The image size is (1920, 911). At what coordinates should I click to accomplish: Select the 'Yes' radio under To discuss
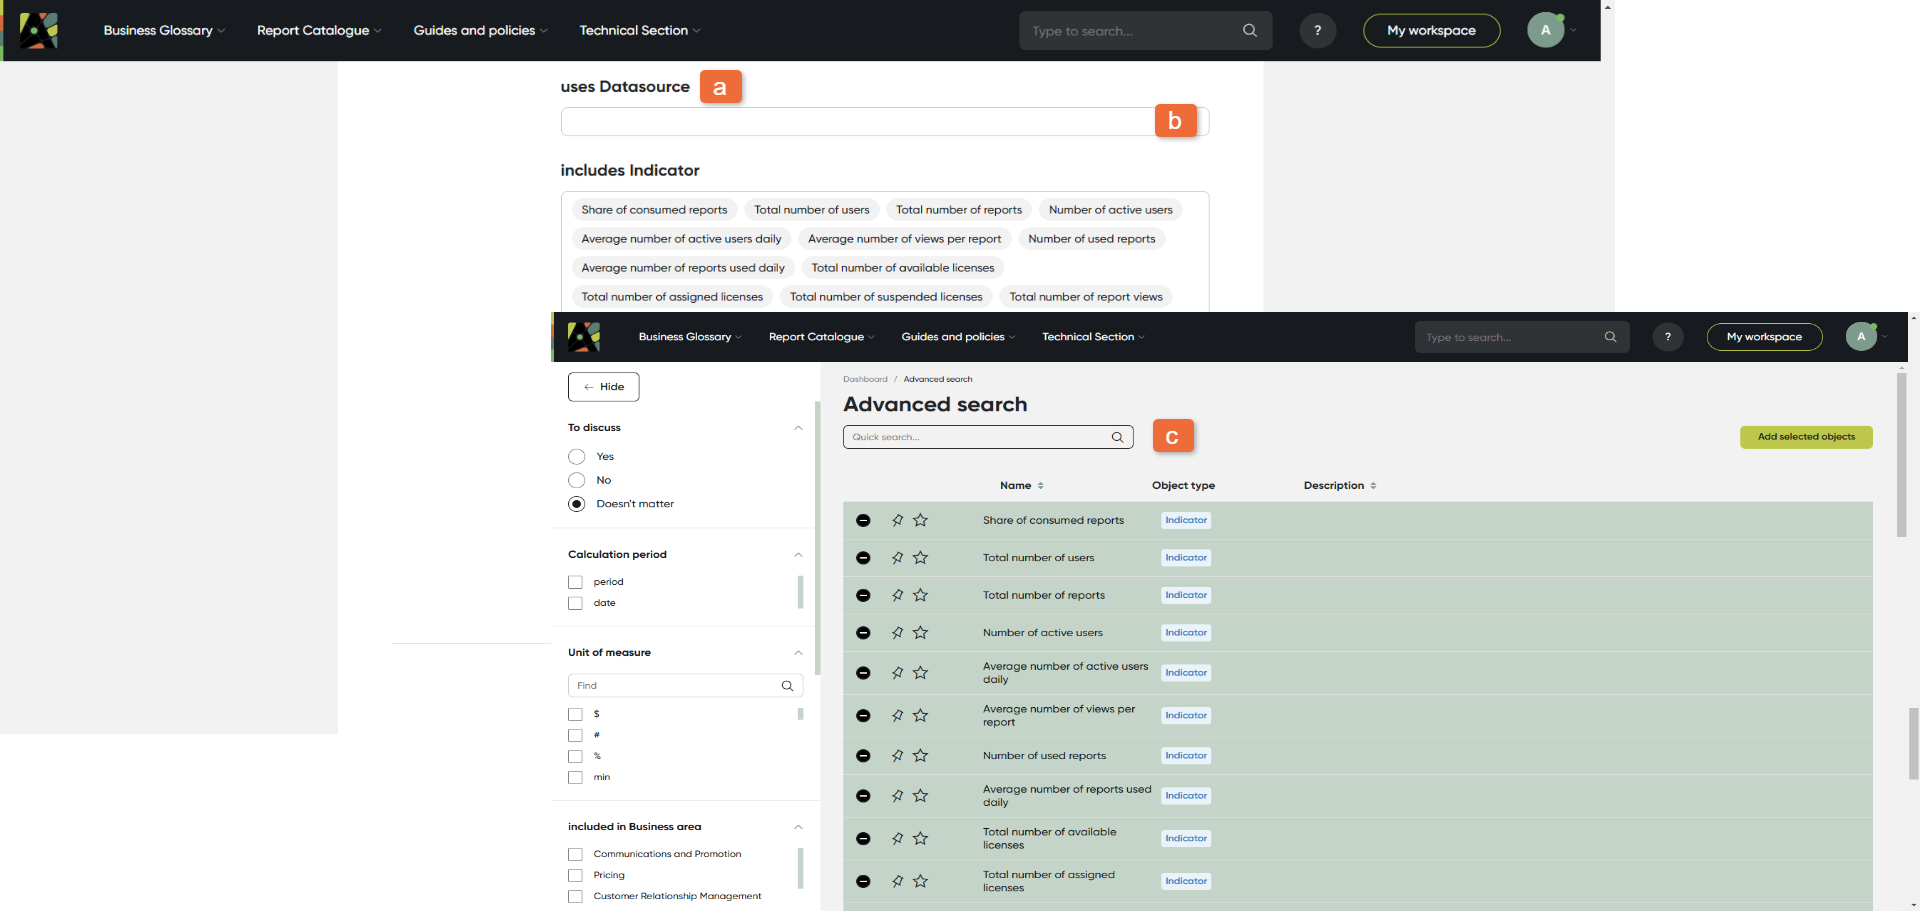(x=577, y=457)
